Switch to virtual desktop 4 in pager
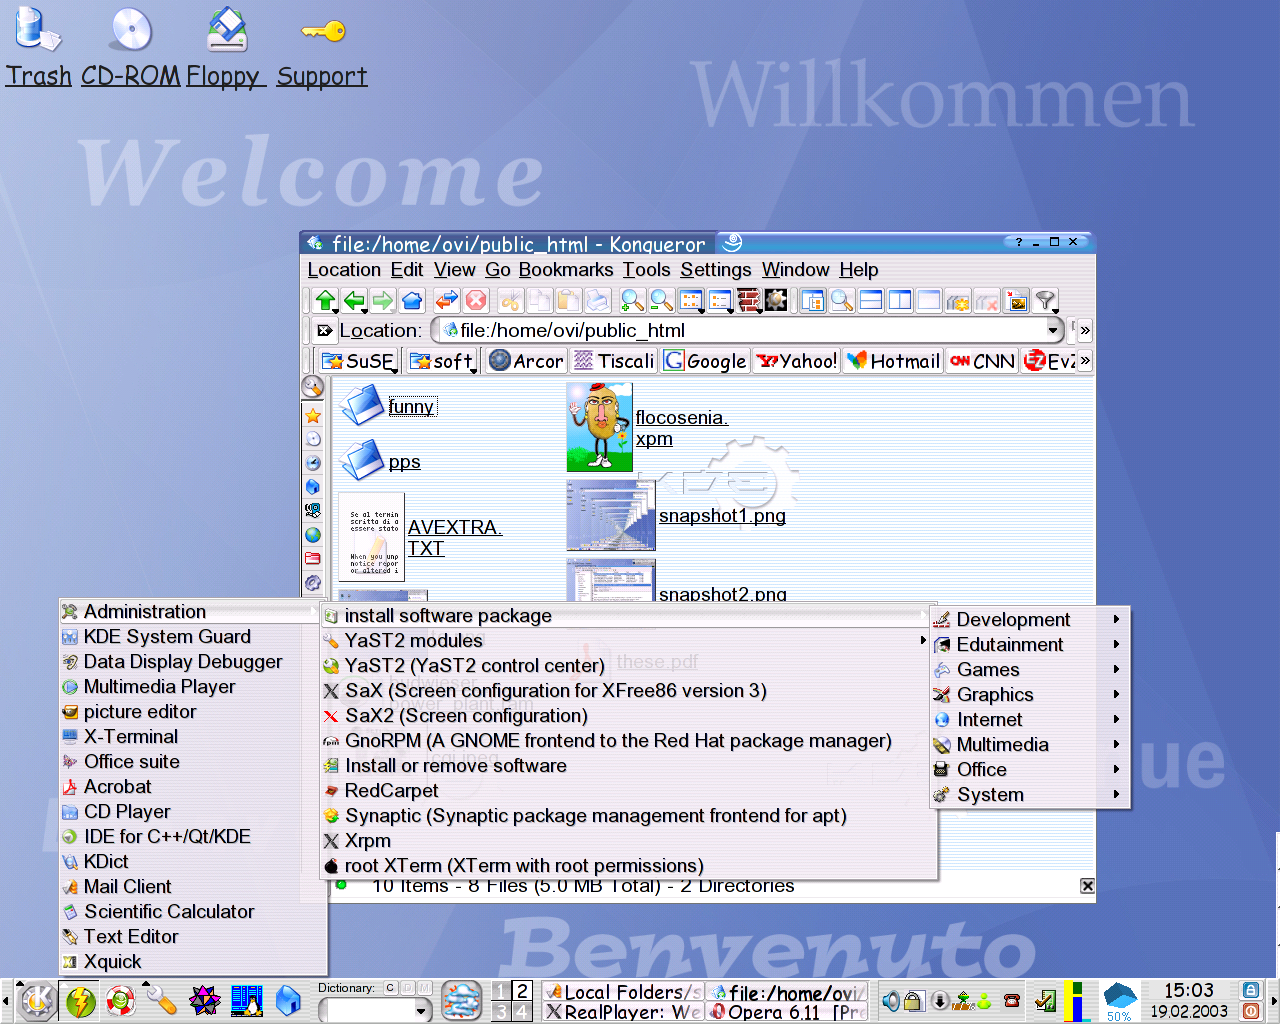1280x1024 pixels. point(521,1011)
